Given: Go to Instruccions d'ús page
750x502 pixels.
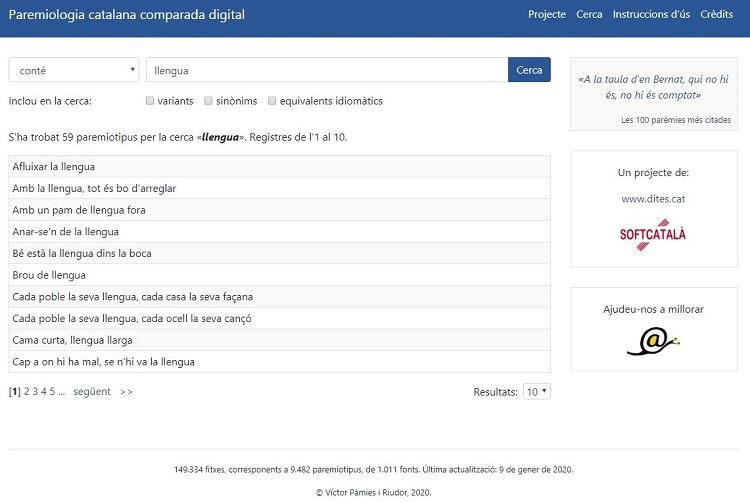Looking at the screenshot, I should (651, 15).
